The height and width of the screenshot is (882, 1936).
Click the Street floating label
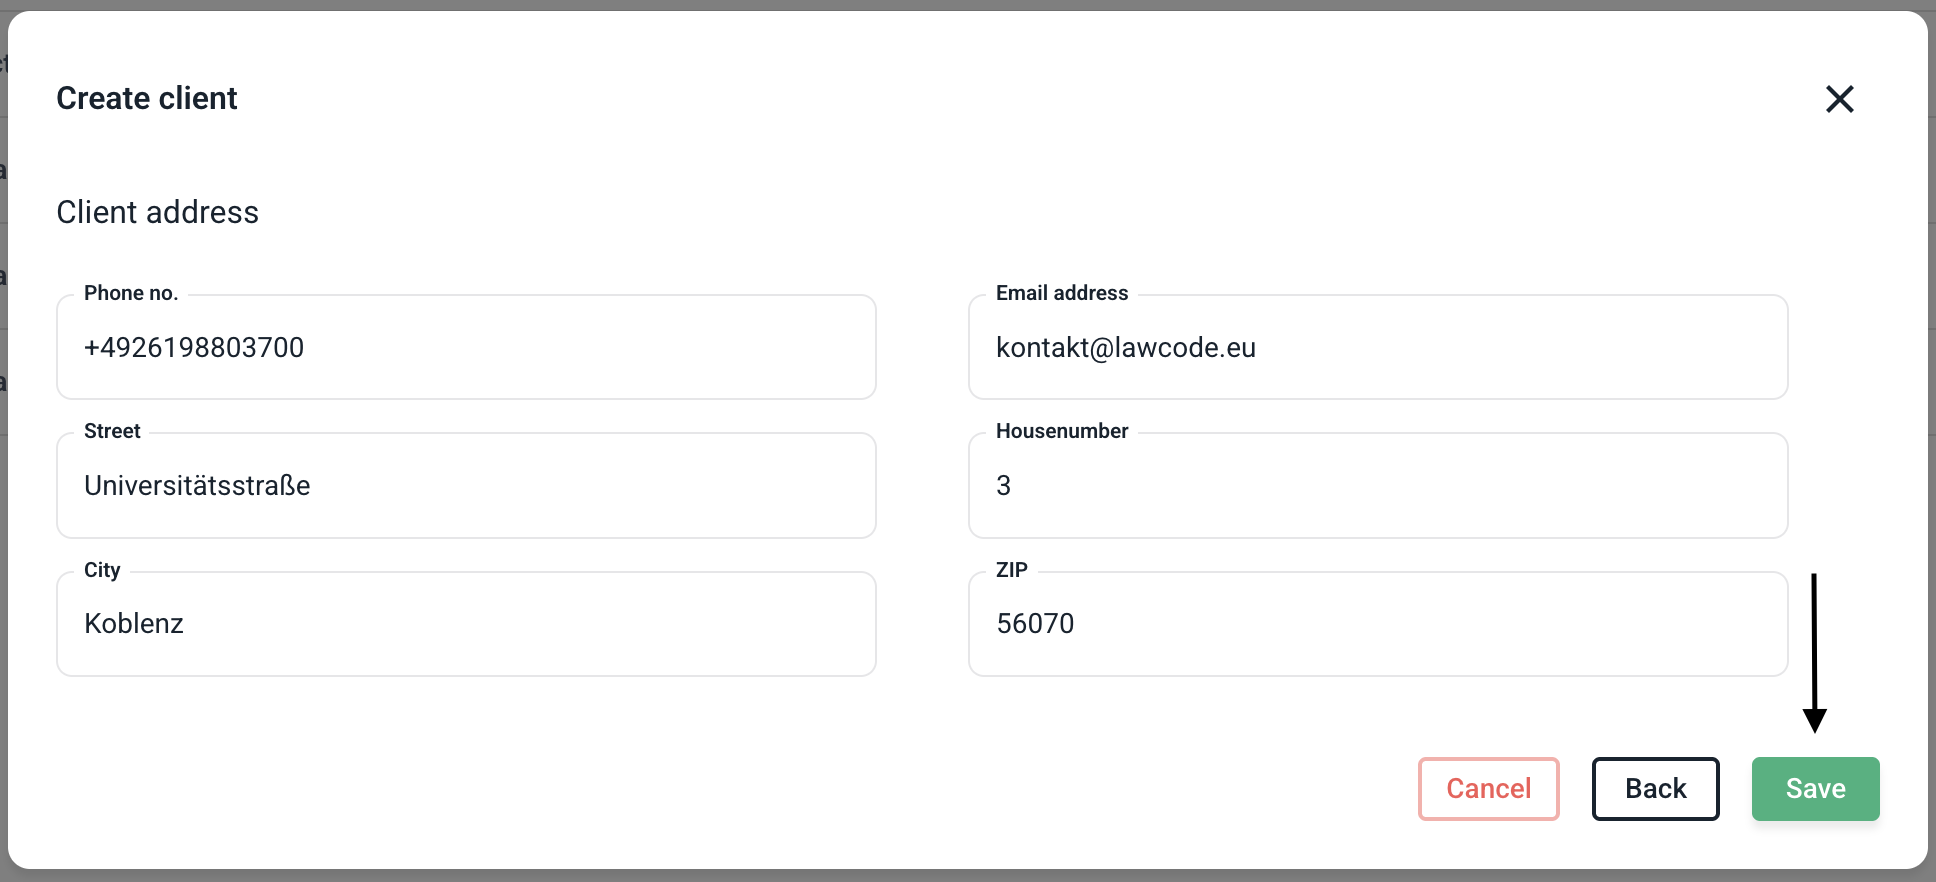(x=112, y=431)
